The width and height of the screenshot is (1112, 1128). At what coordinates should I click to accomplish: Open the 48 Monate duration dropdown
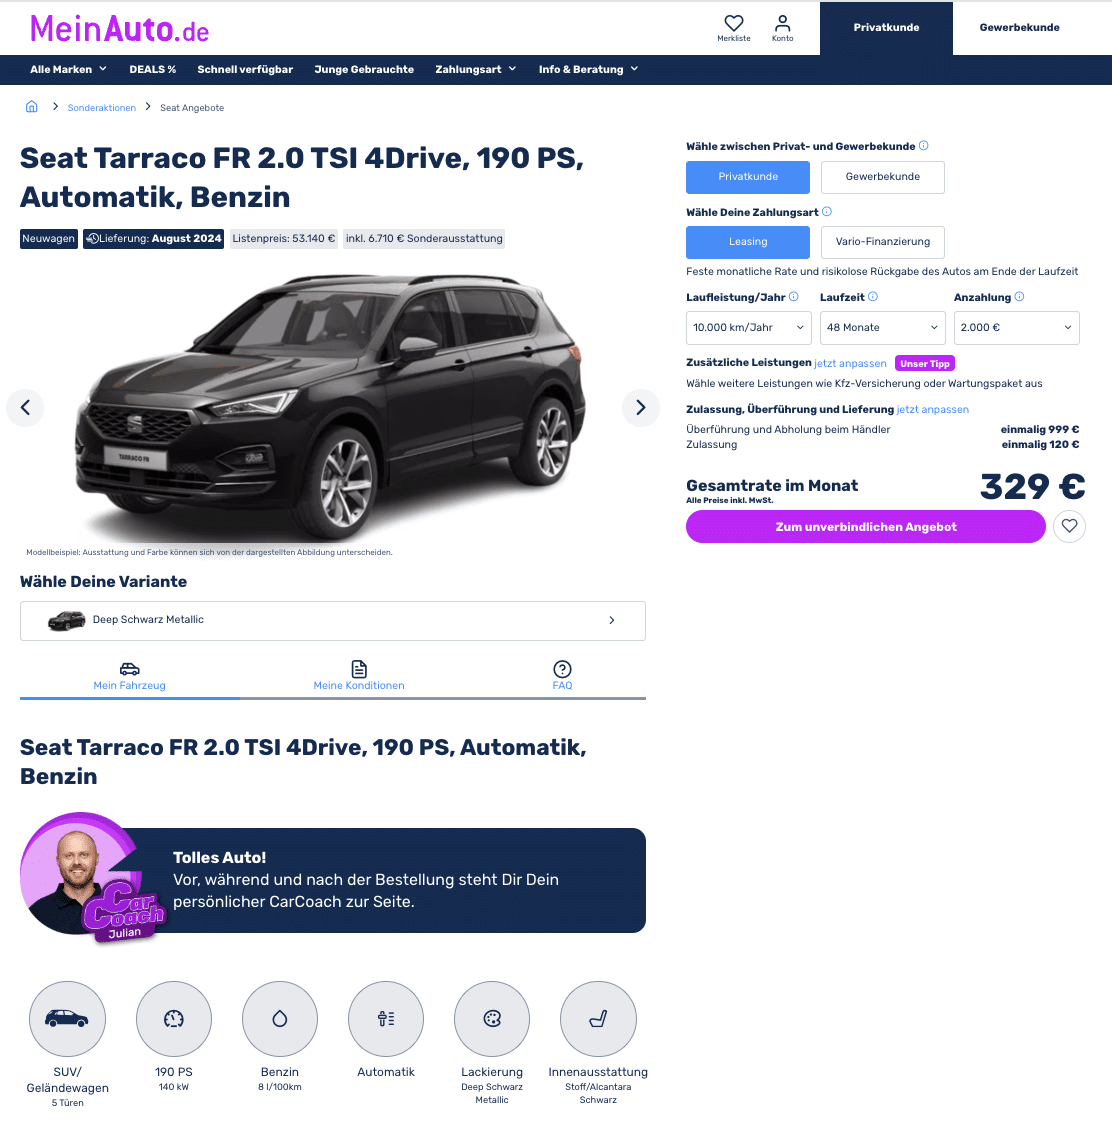click(x=883, y=327)
